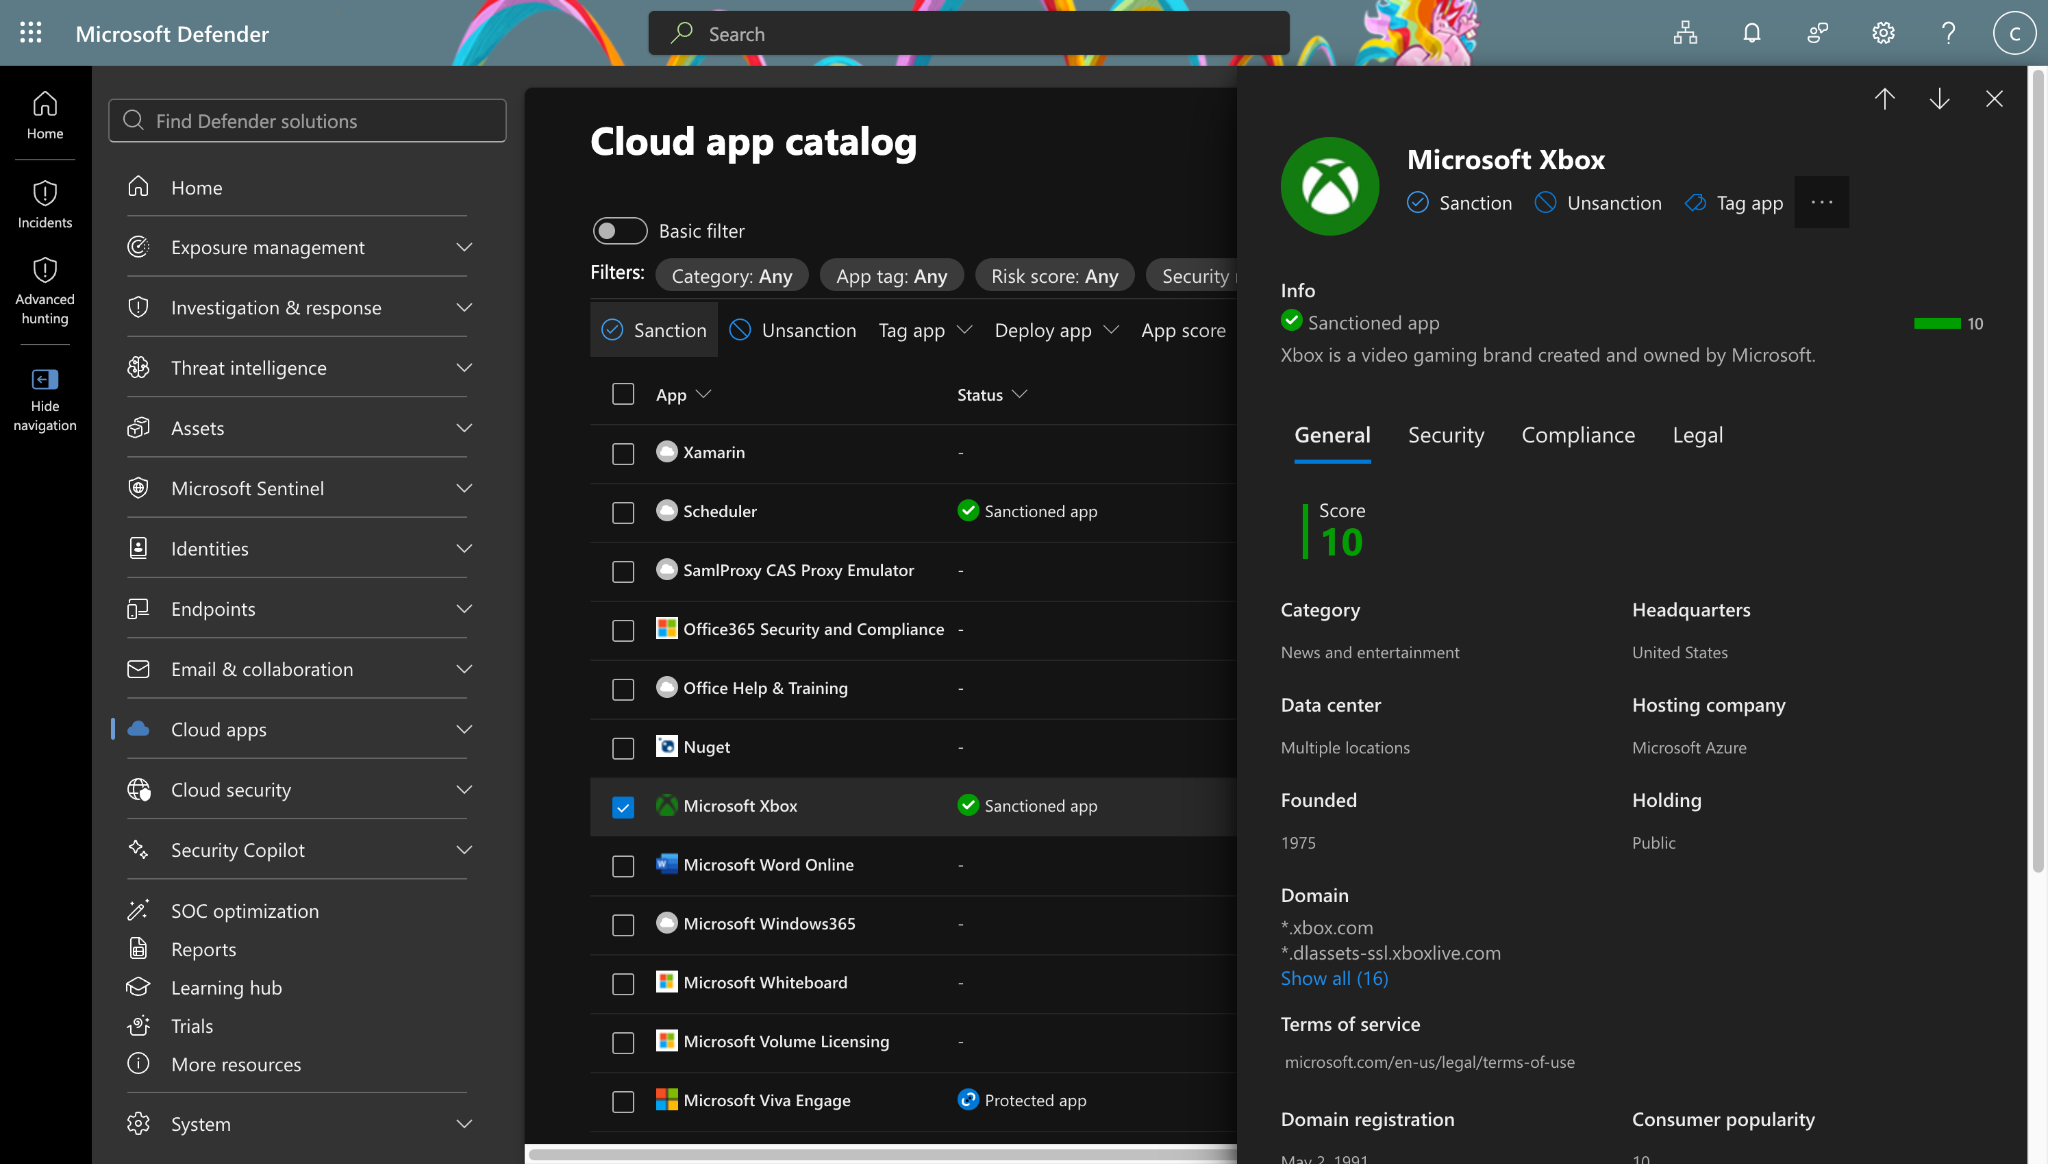
Task: Open the settings gear
Action: click(x=1883, y=33)
